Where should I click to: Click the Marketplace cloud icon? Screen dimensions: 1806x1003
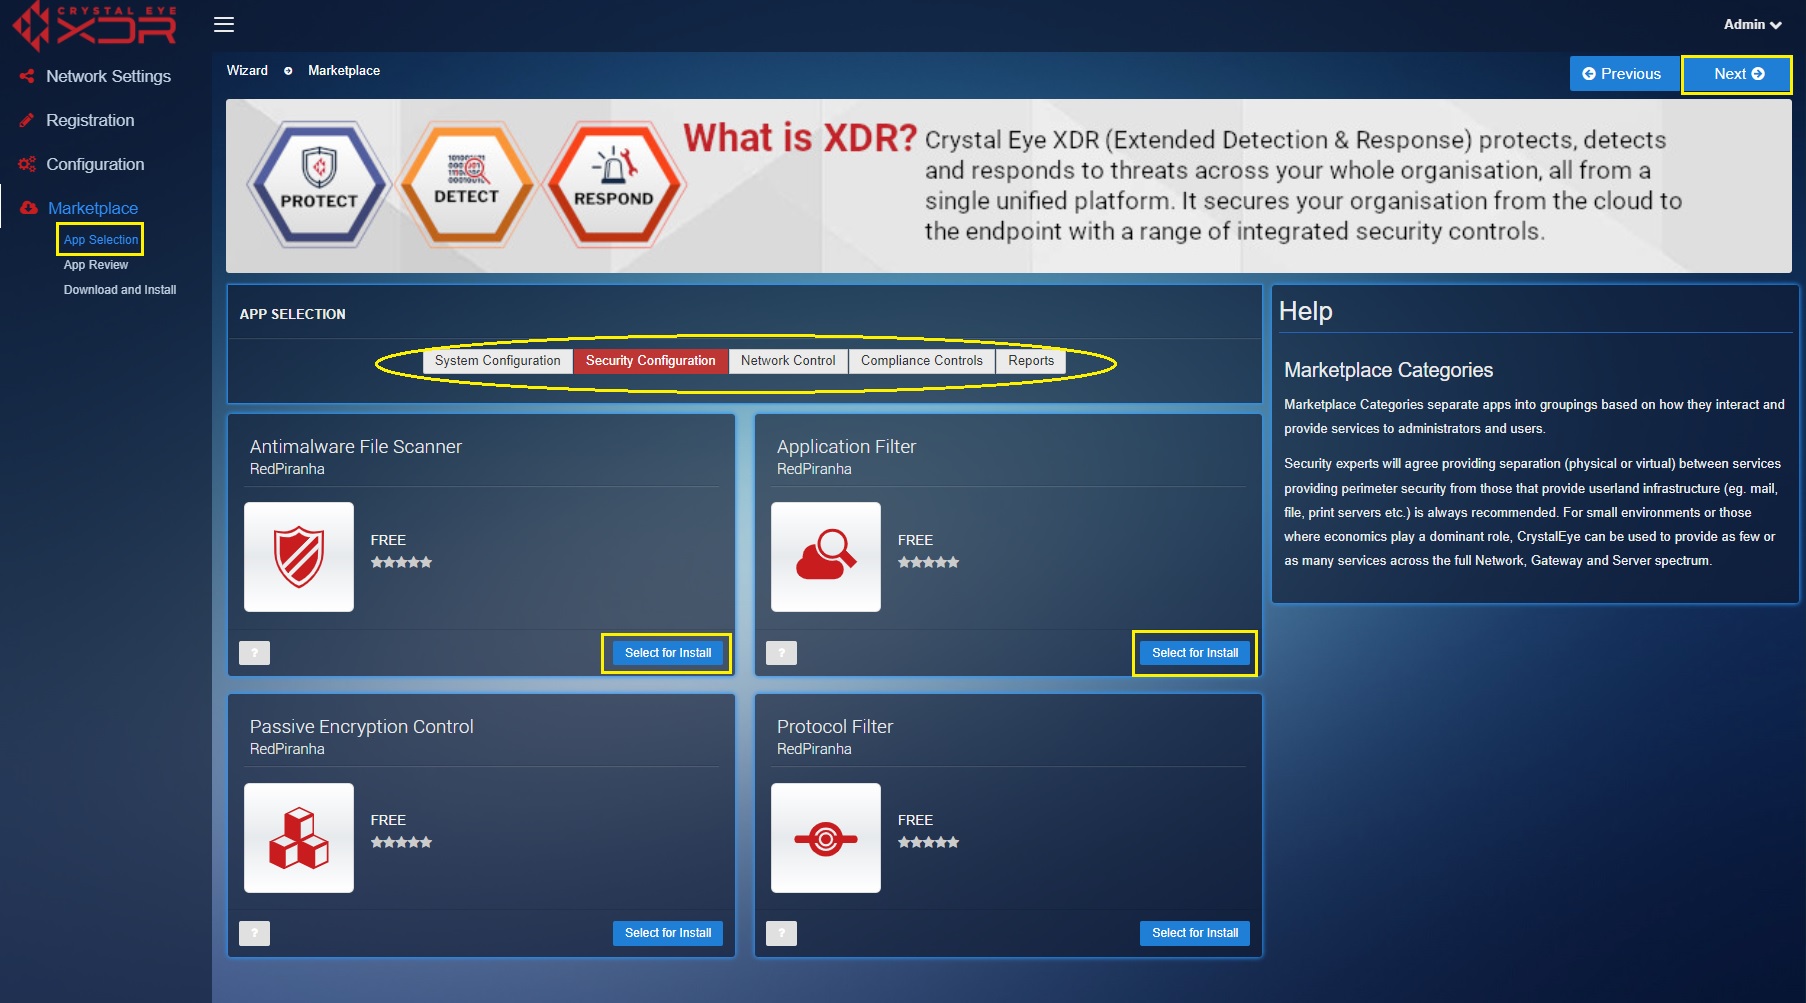point(29,208)
